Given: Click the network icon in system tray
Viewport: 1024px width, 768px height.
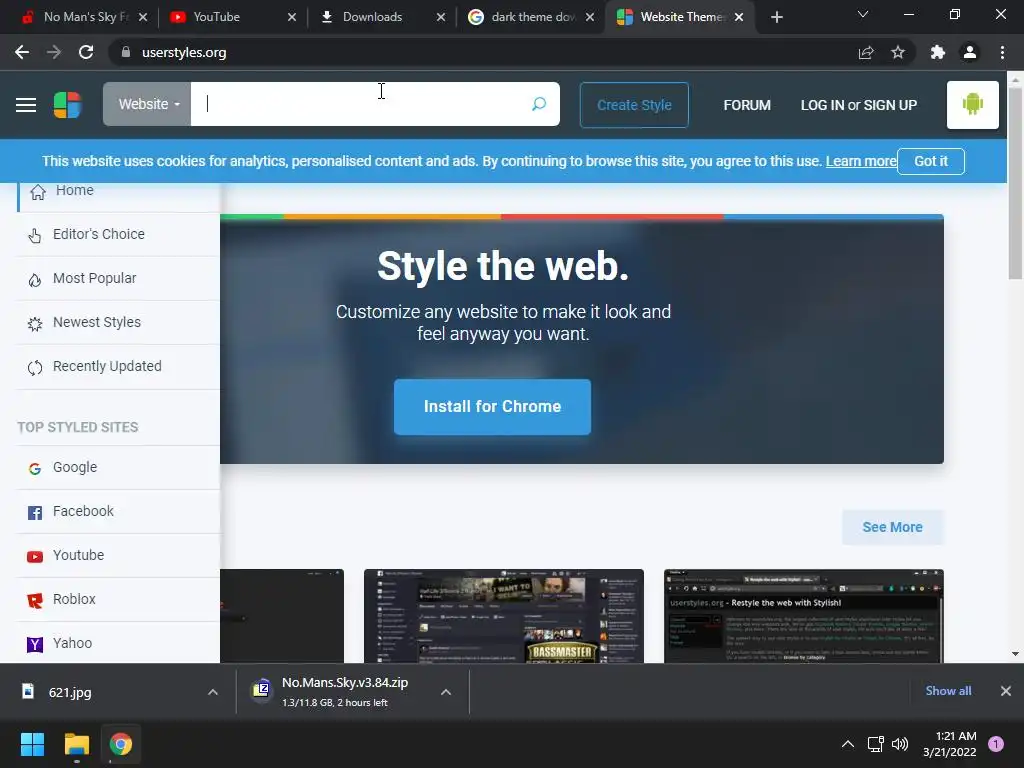Looking at the screenshot, I should click(x=875, y=744).
